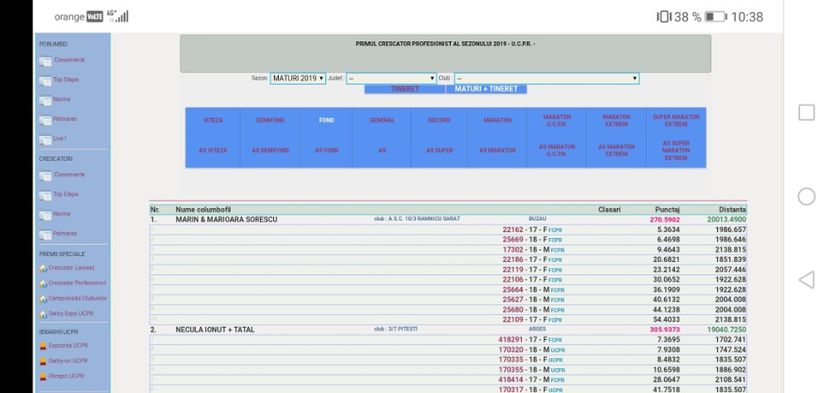Open Expozitia UCPR hierarchy

68,346
